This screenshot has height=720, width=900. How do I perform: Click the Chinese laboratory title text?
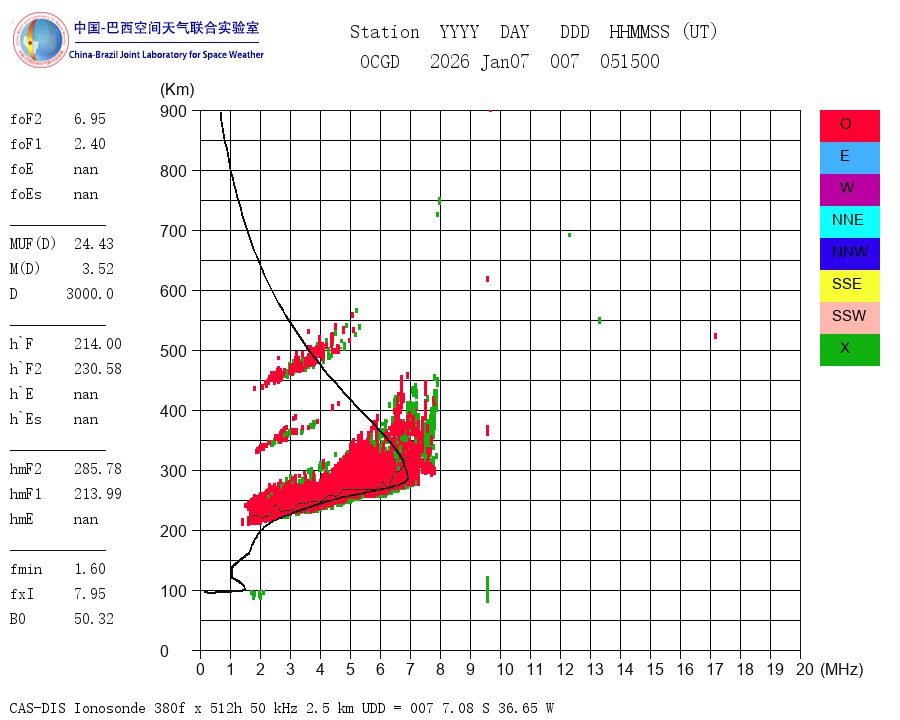[x=166, y=28]
